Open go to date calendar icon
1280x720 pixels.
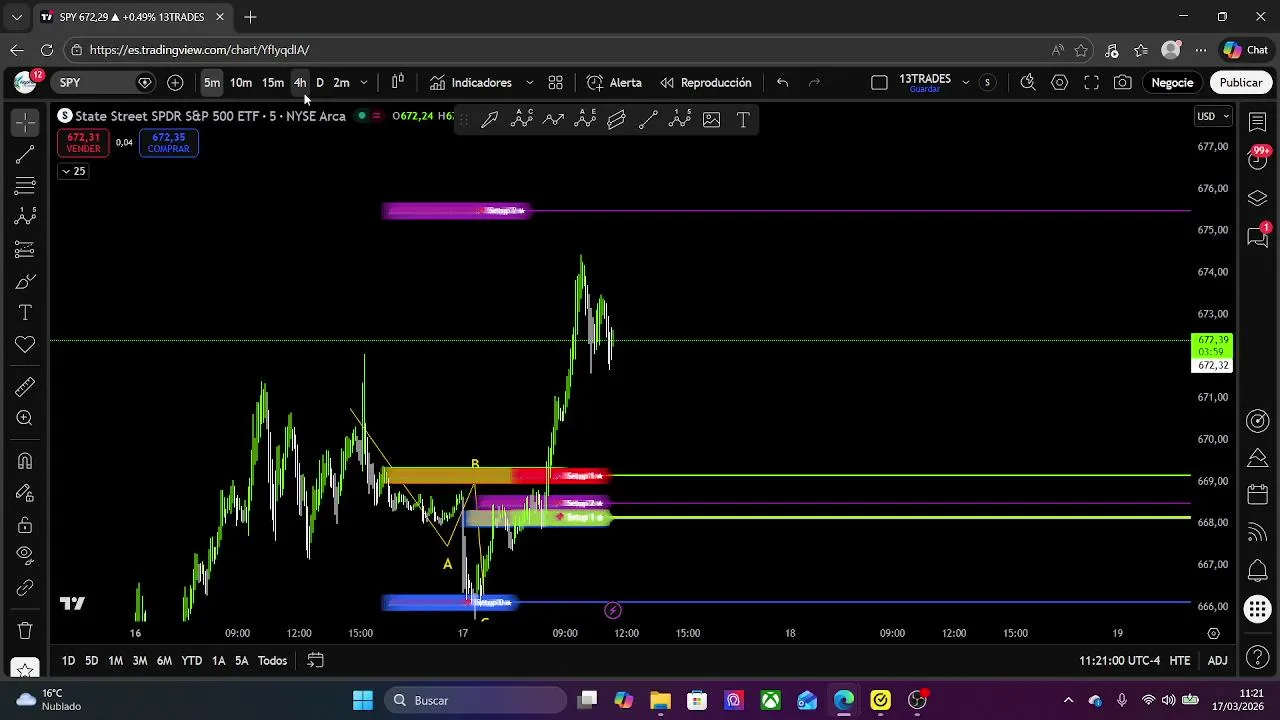315,660
